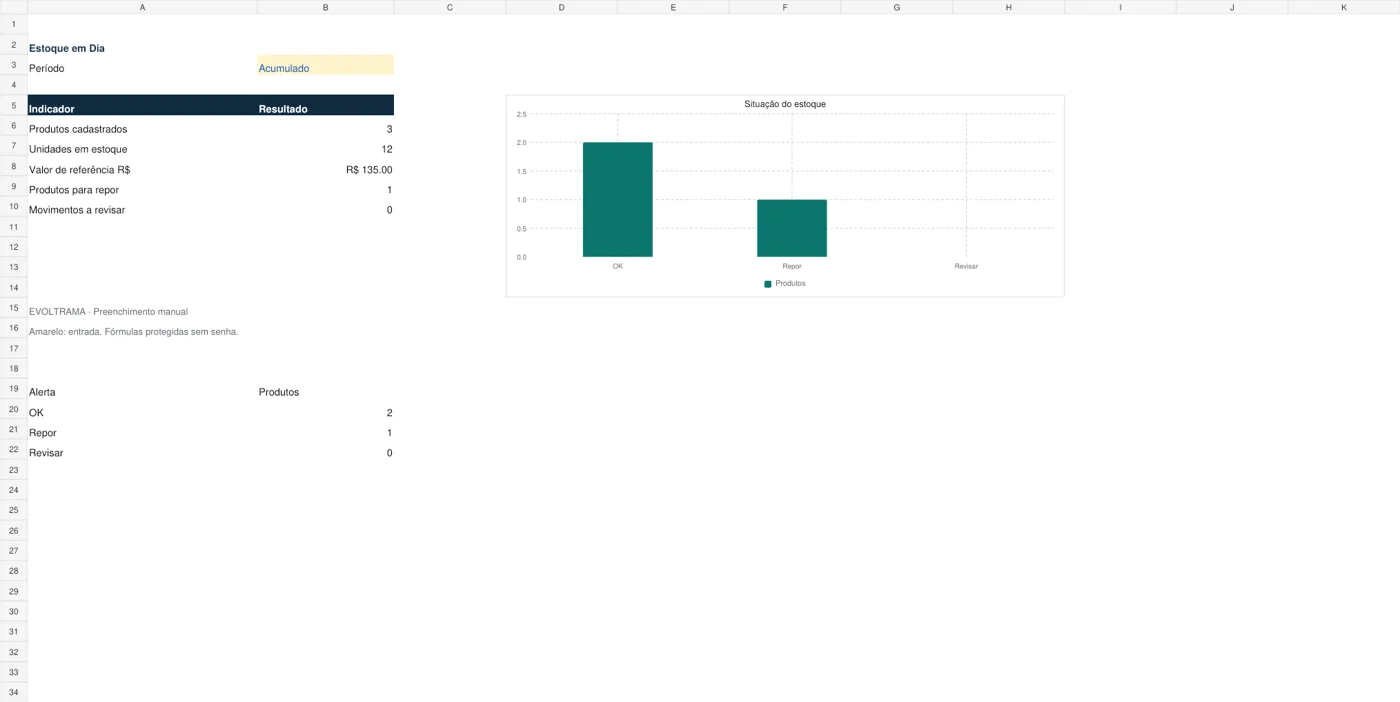Viewport: 1400px width, 702px height.
Task: Click row 5 header number
Action: [x=13, y=105]
